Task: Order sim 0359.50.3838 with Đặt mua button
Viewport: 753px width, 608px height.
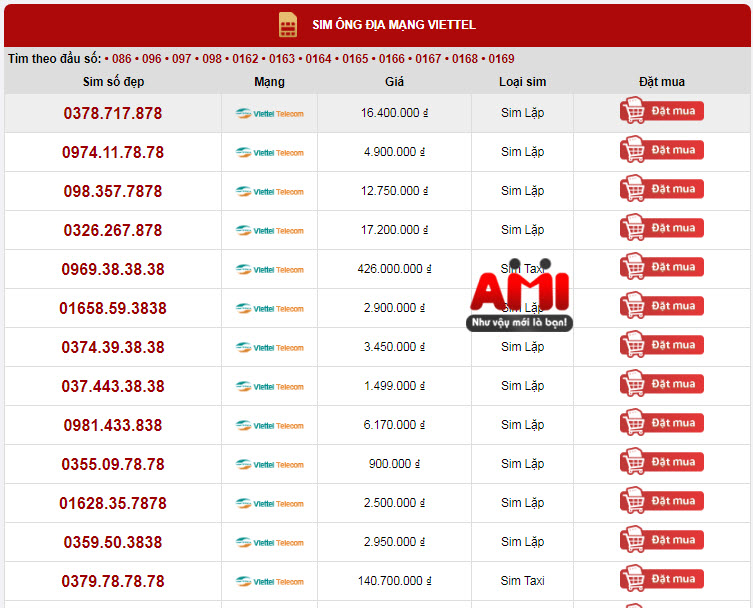Action: click(x=662, y=539)
